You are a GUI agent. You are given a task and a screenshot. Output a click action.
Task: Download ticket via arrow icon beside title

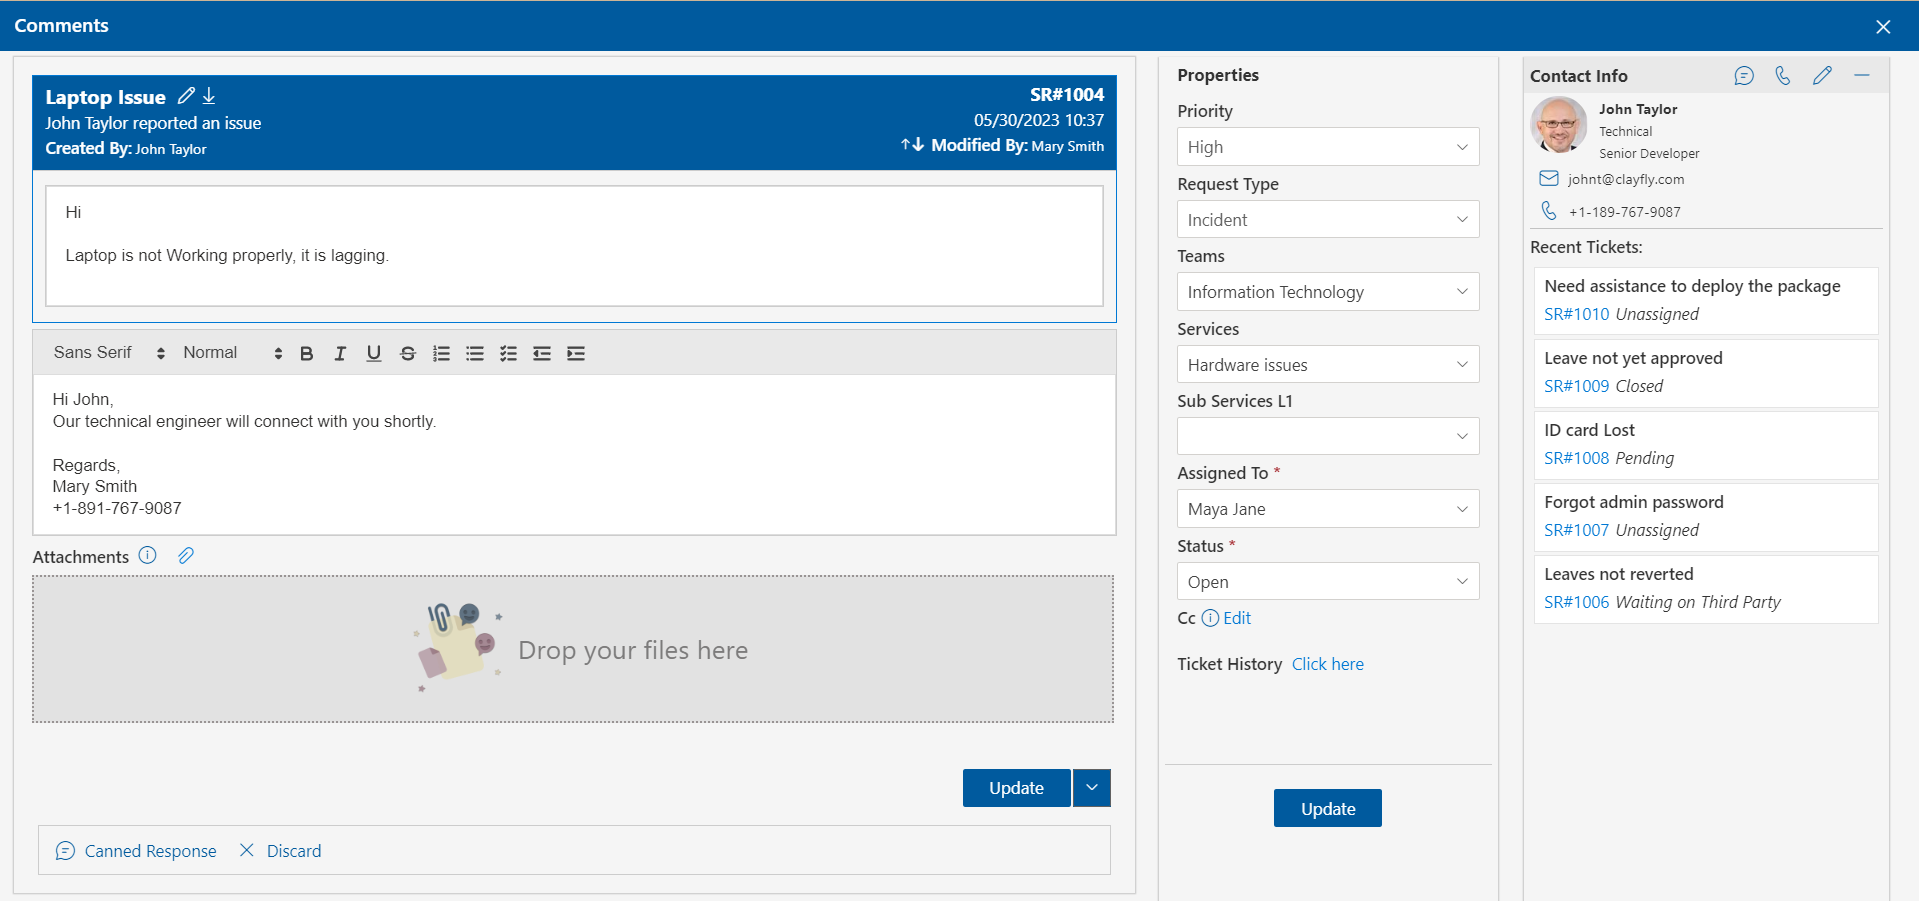click(209, 96)
